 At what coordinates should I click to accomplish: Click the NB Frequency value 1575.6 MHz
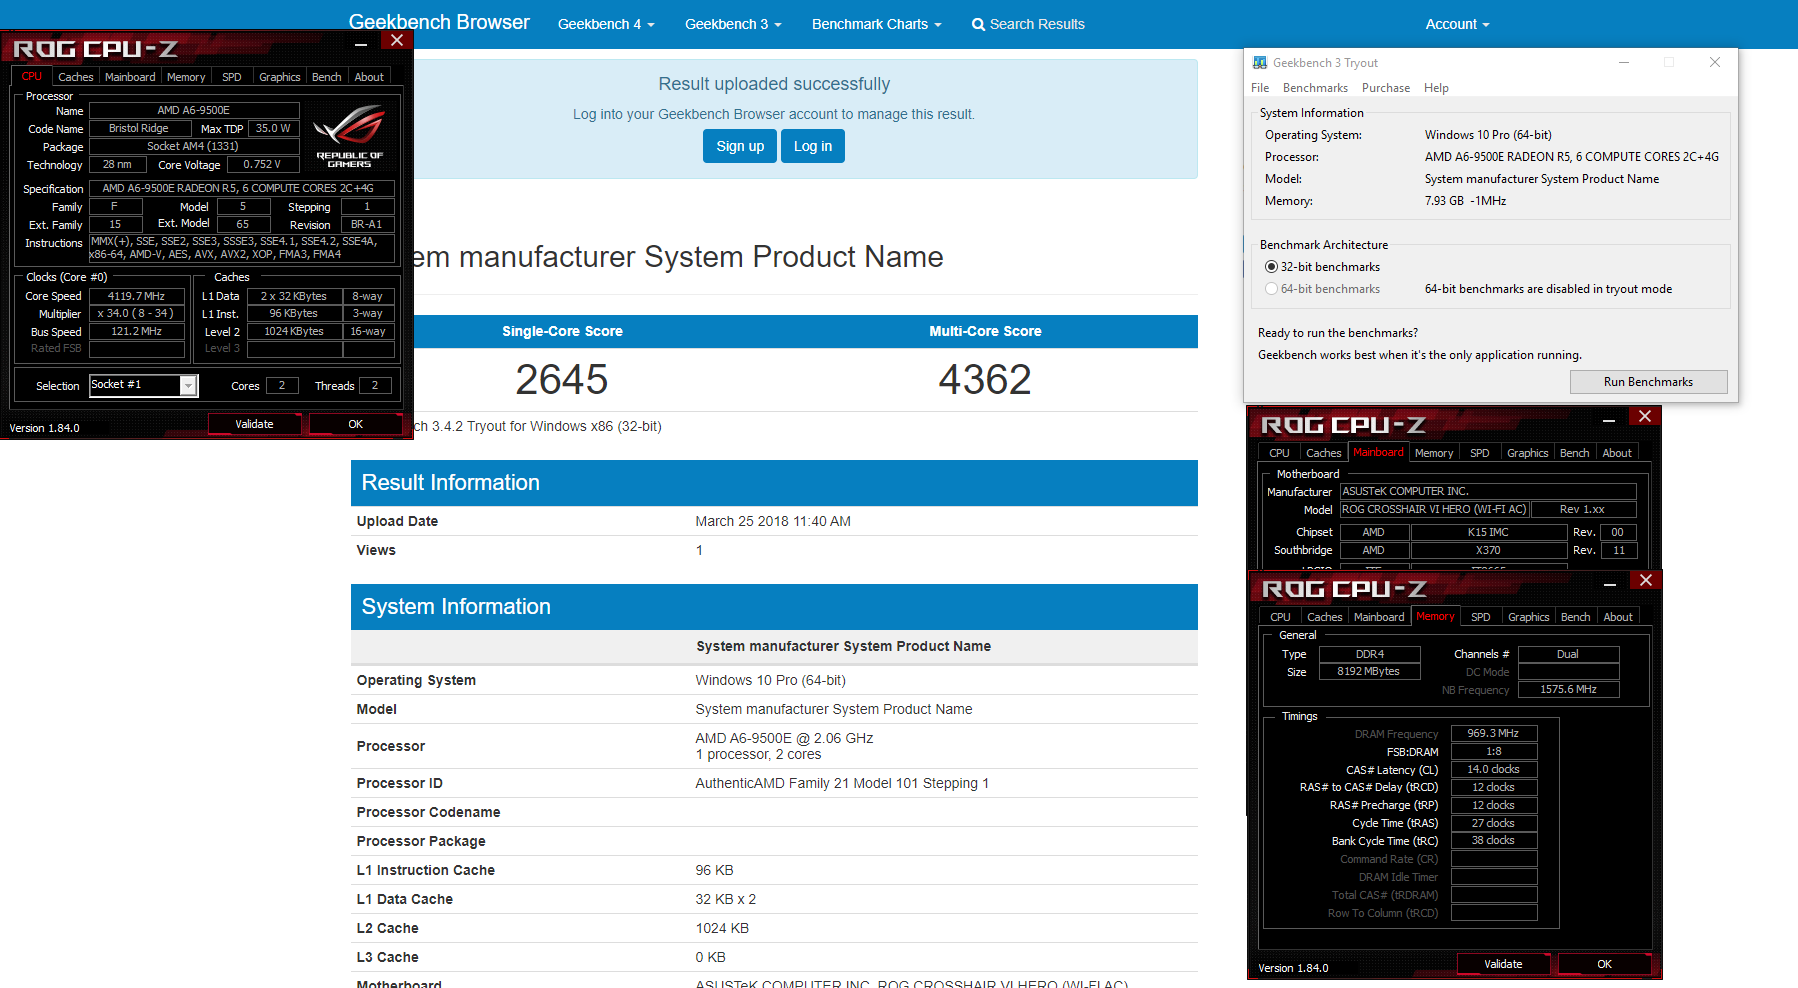click(1568, 689)
